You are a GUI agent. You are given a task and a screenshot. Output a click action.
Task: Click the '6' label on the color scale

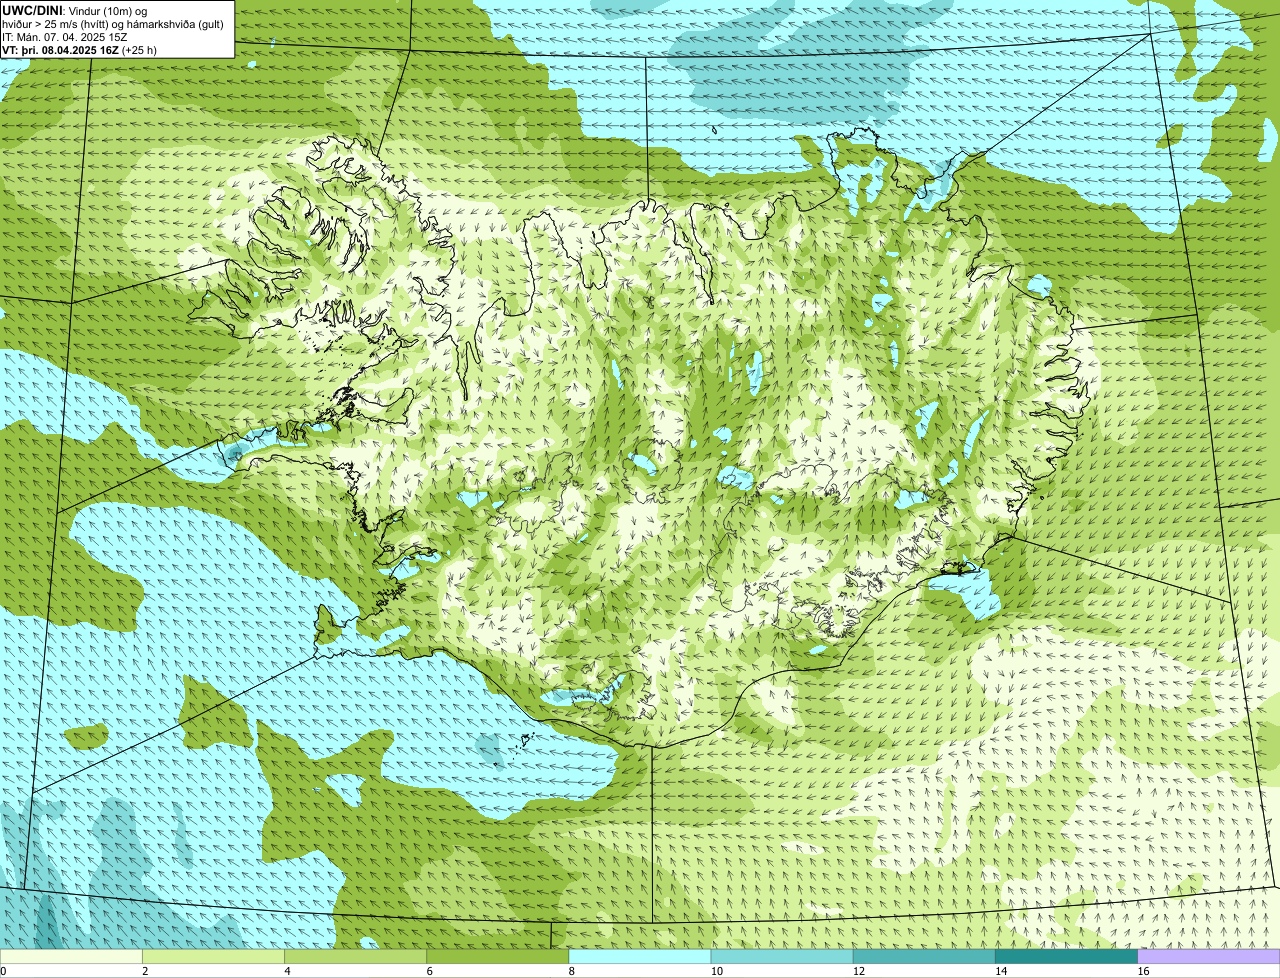point(429,971)
